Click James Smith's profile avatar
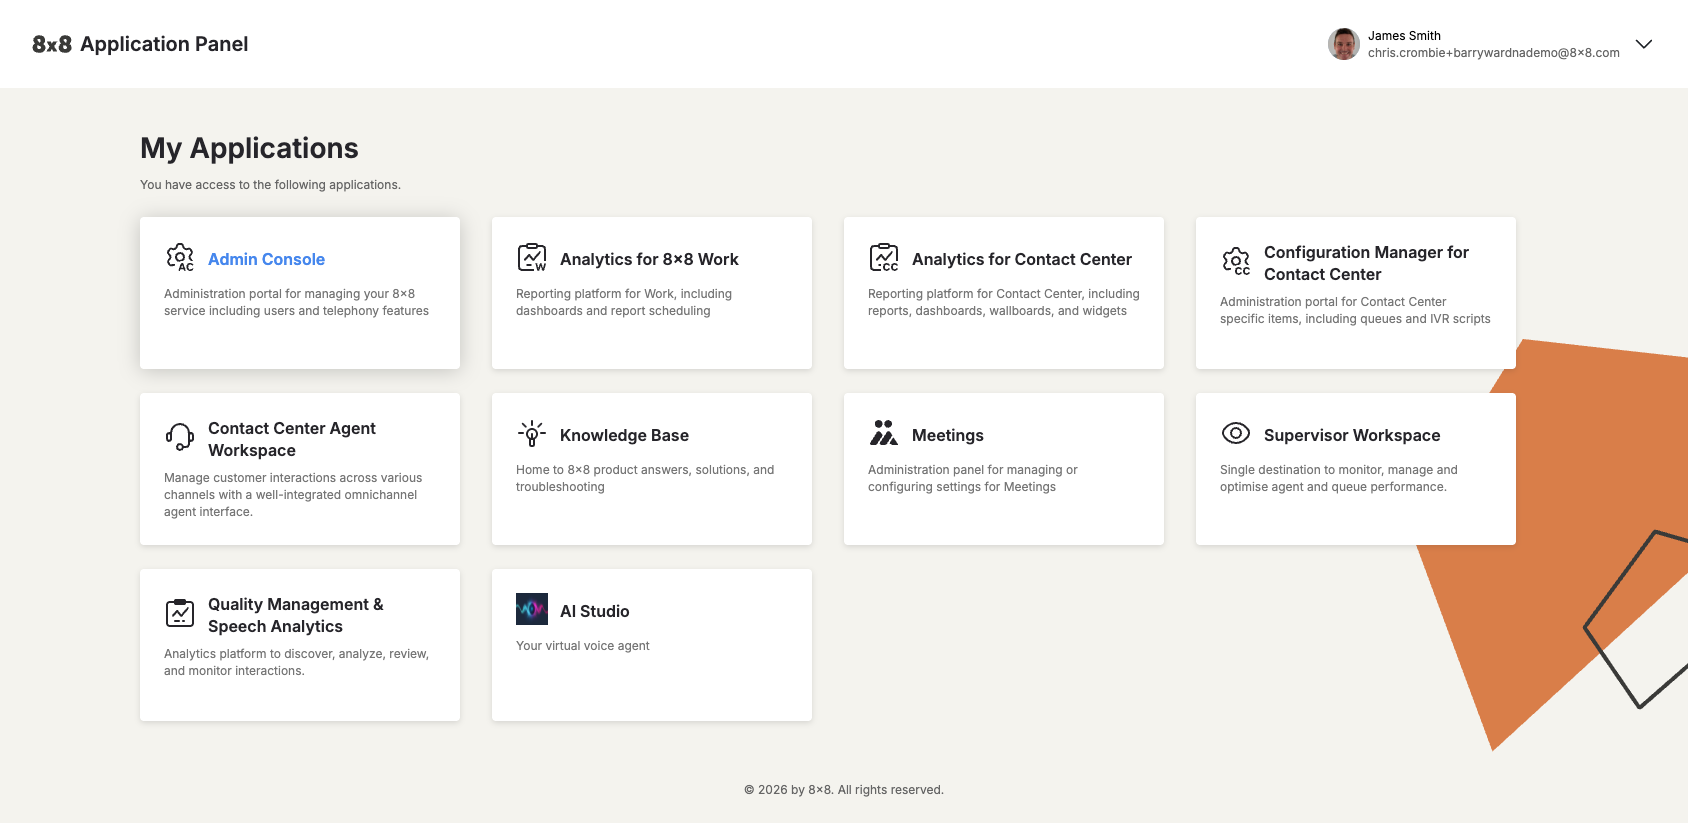Viewport: 1688px width, 823px height. [1344, 44]
